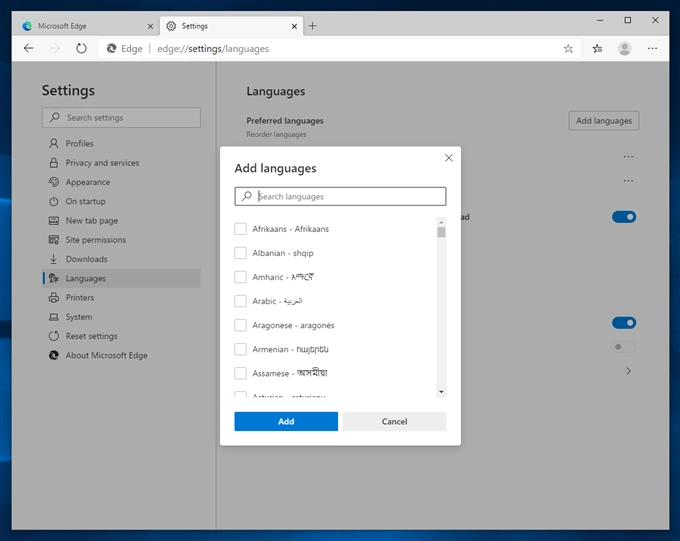The height and width of the screenshot is (541, 680).
Task: Check the Assamese language checkbox
Action: click(x=240, y=373)
